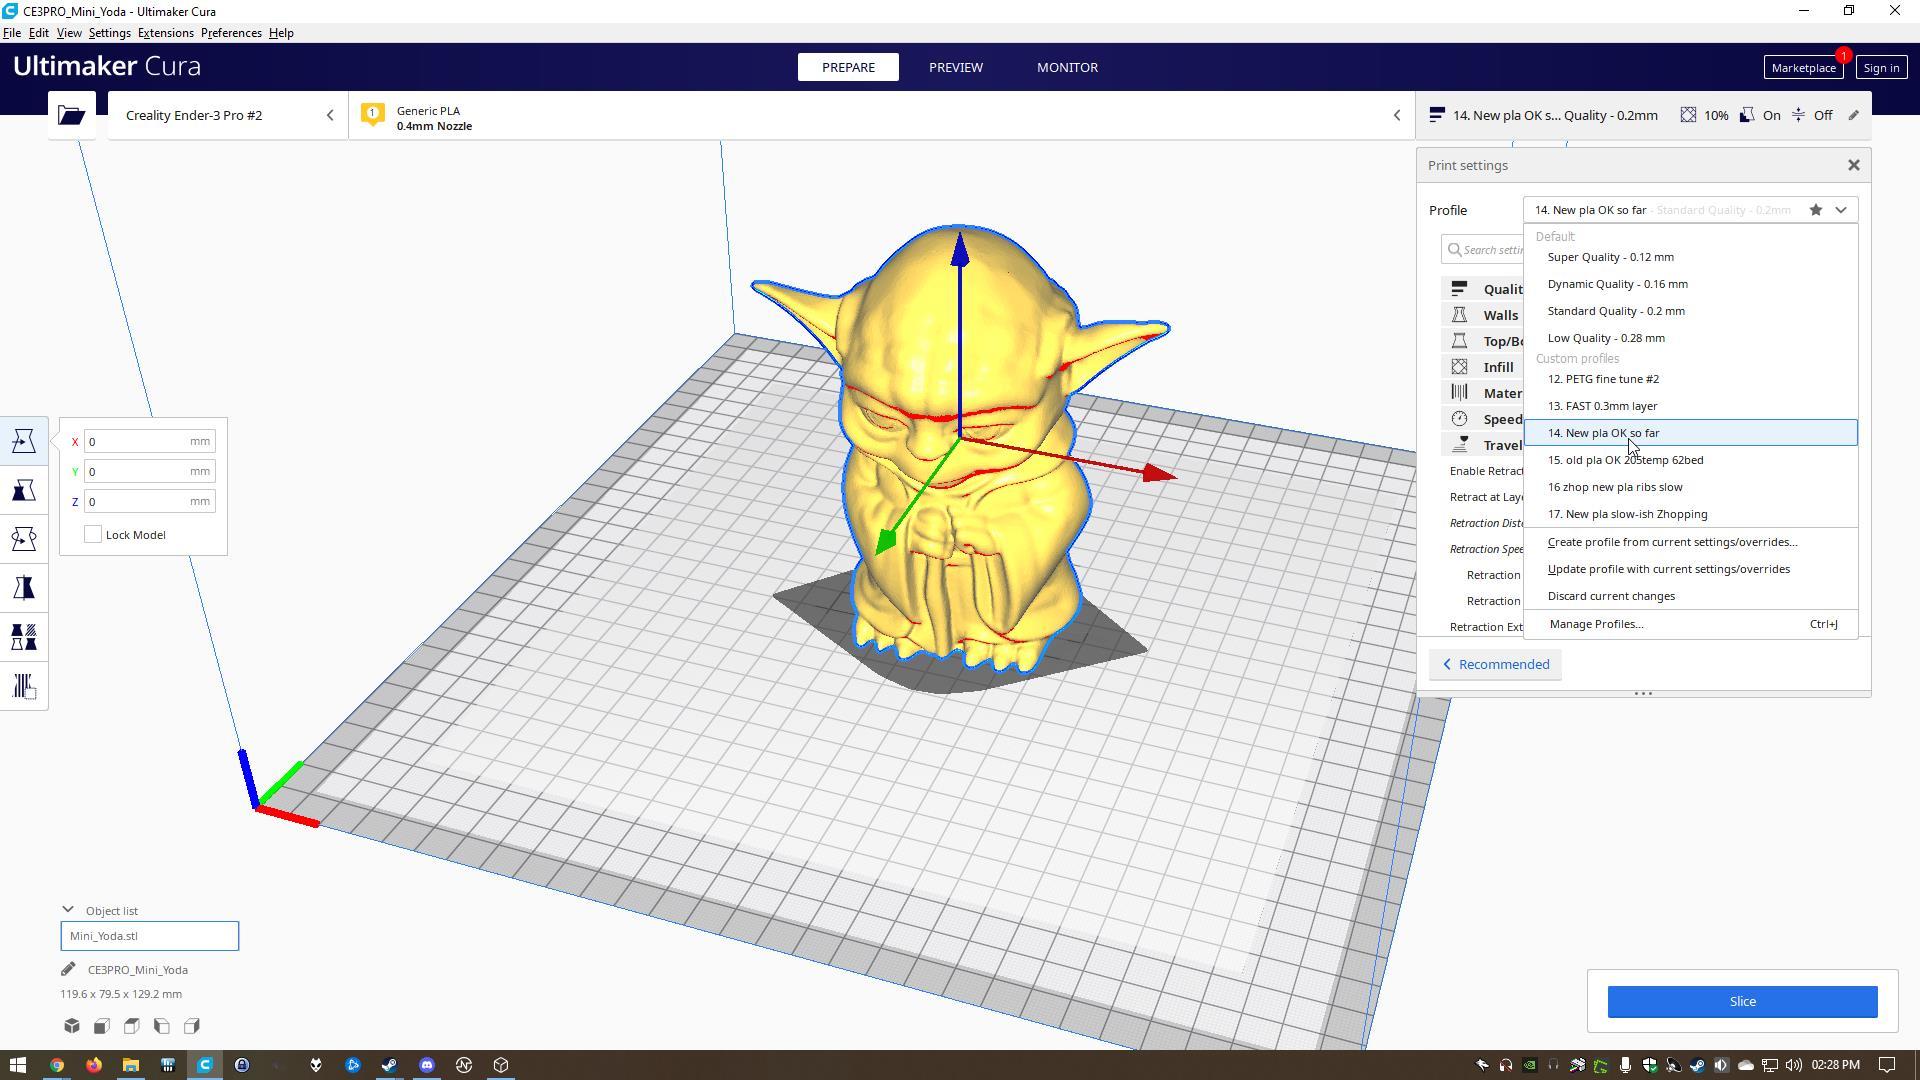
Task: Switch to the PREVIEW tab
Action: pos(955,67)
